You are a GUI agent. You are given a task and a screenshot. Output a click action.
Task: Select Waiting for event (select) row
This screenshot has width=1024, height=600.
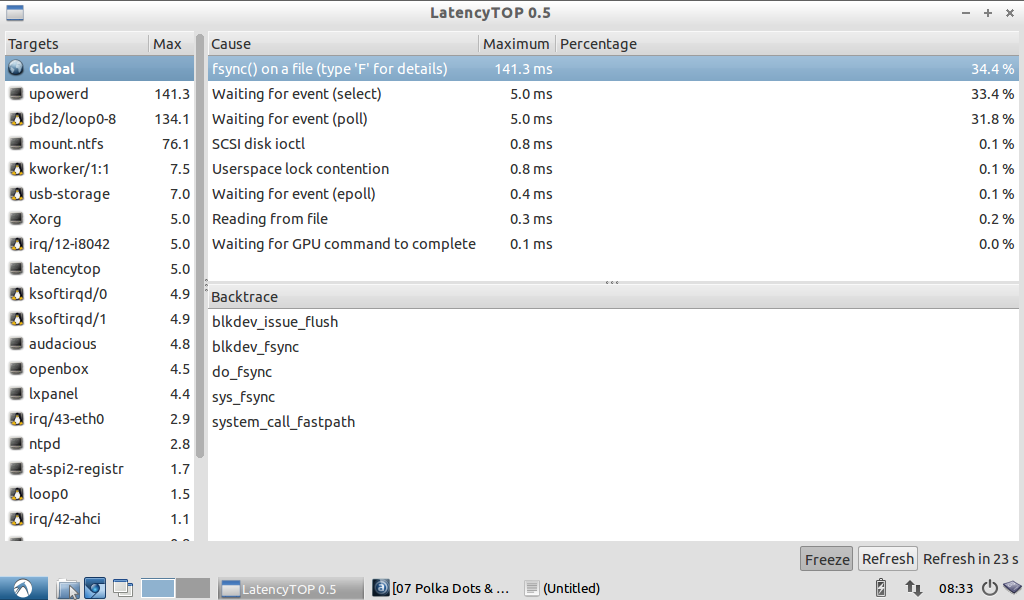pos(613,93)
